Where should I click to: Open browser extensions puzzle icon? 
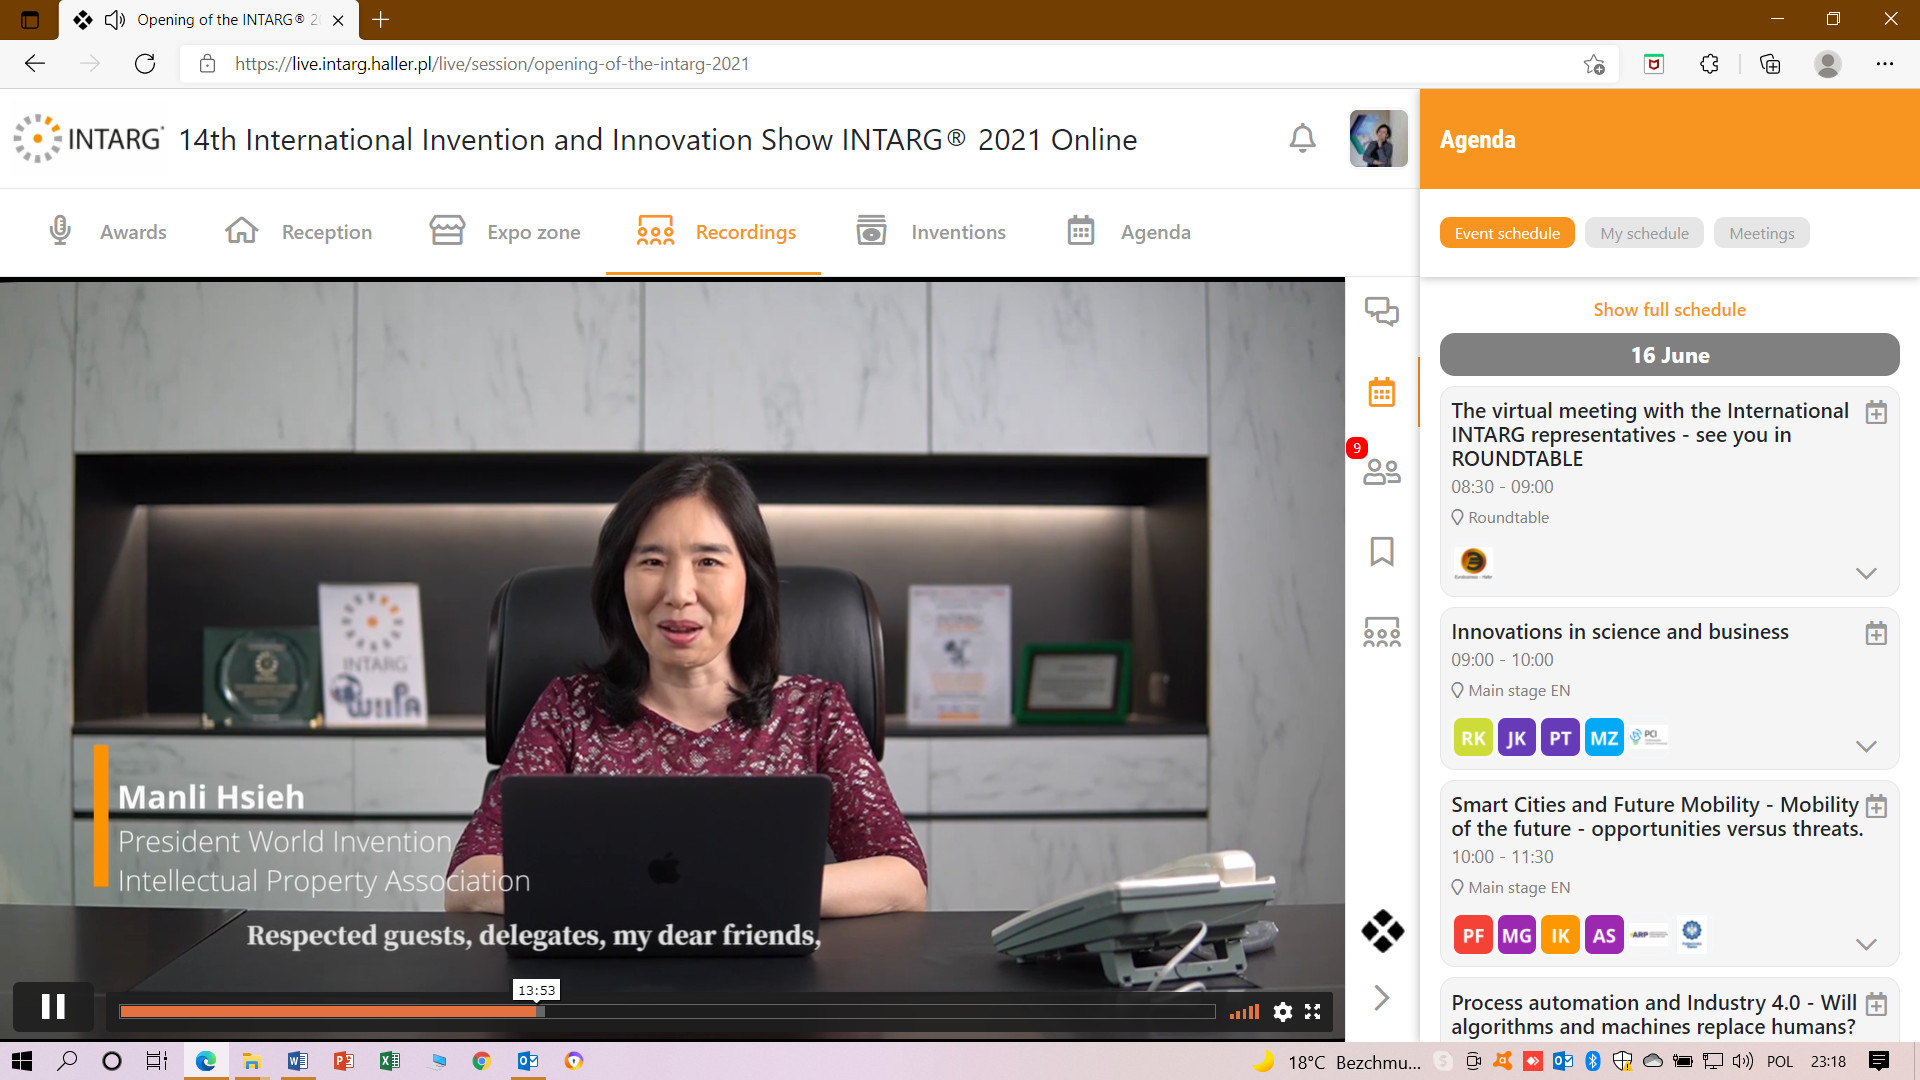(x=1709, y=64)
